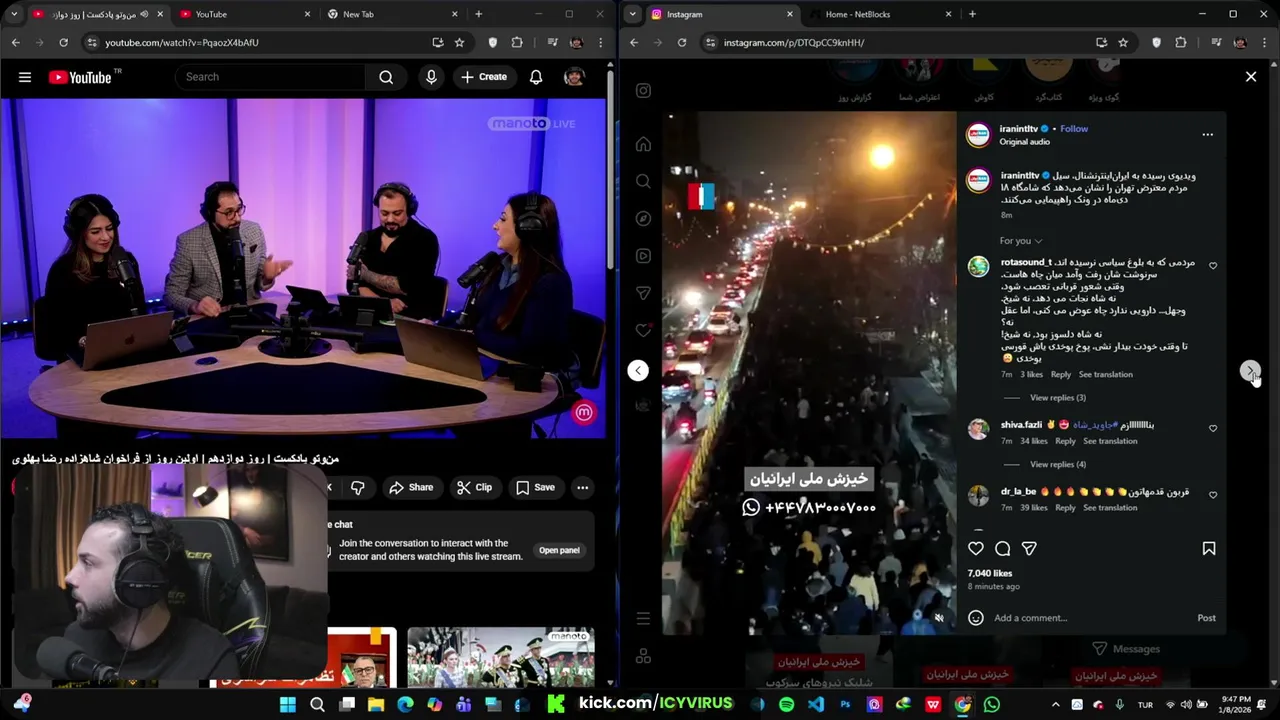Switch to the New Tab tab
The width and height of the screenshot is (1280, 720).
tap(392, 14)
